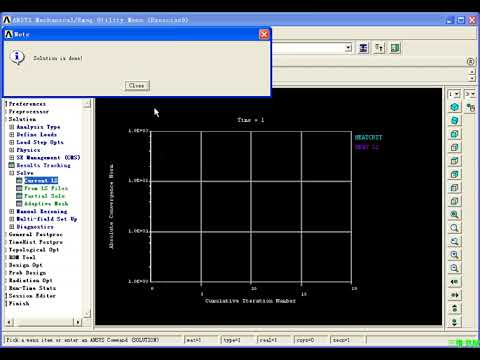Open Preprocessor in the Main Menu
Image resolution: width=480 pixels, height=360 pixels.
point(29,112)
